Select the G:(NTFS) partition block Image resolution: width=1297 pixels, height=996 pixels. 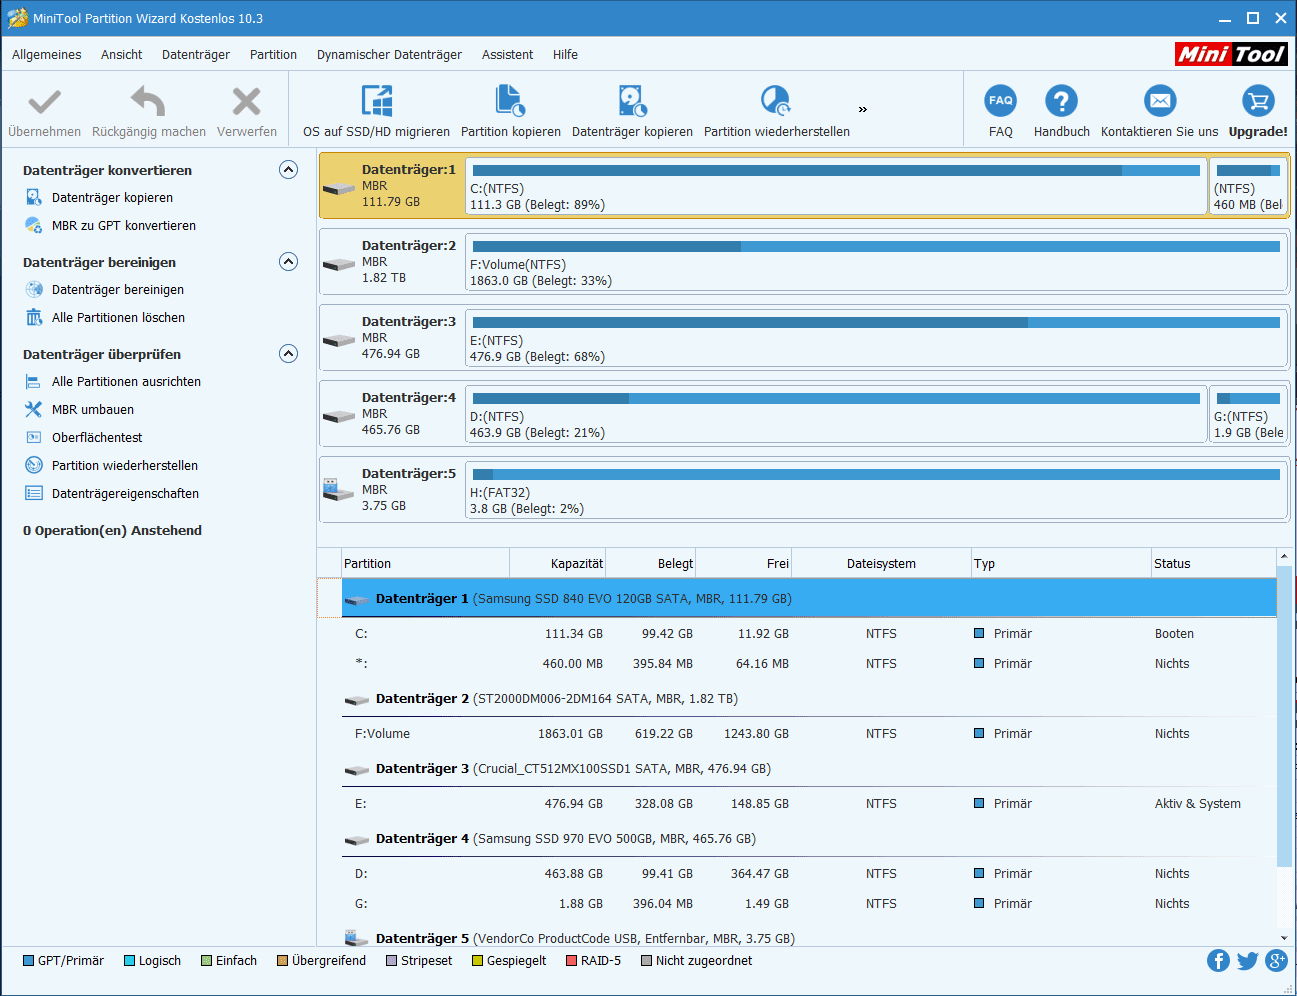pos(1248,414)
